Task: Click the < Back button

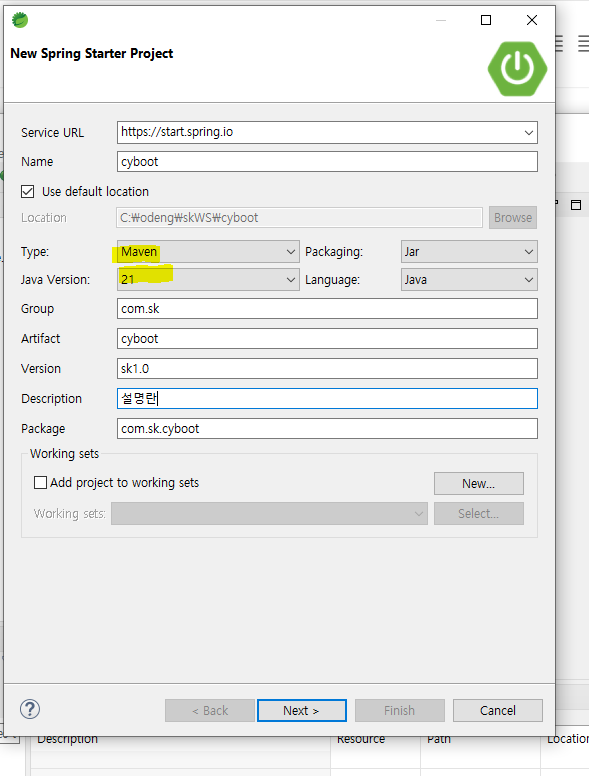Action: click(x=210, y=711)
